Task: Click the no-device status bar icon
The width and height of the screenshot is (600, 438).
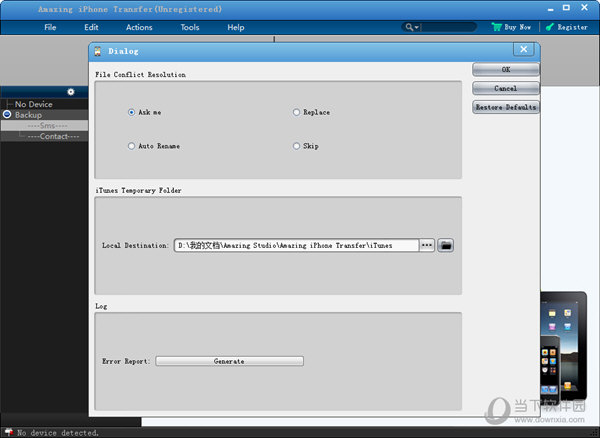Action: (9, 433)
